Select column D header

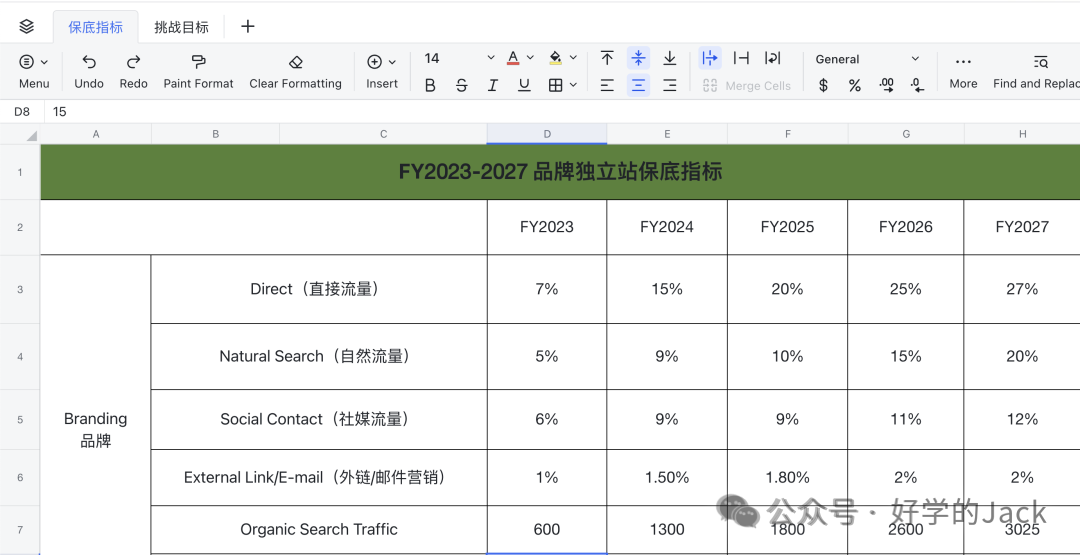547,134
